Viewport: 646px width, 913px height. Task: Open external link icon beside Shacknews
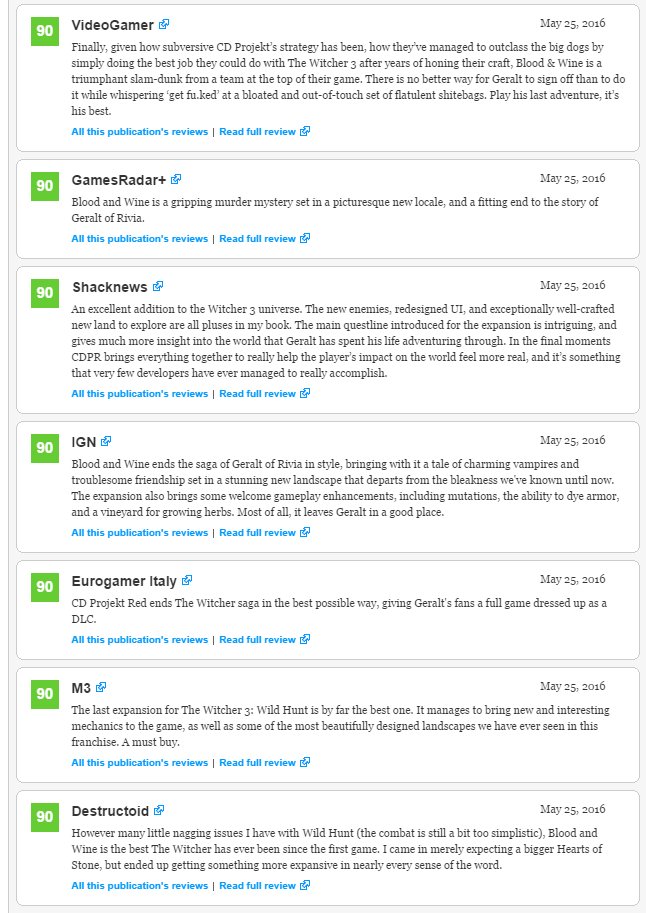[x=158, y=286]
